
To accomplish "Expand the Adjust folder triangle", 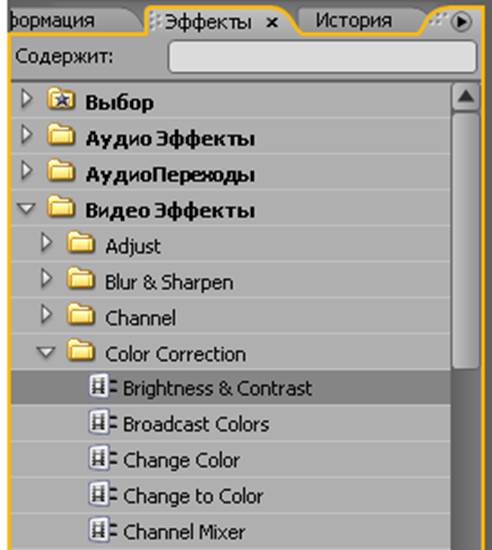I will pos(46,242).
